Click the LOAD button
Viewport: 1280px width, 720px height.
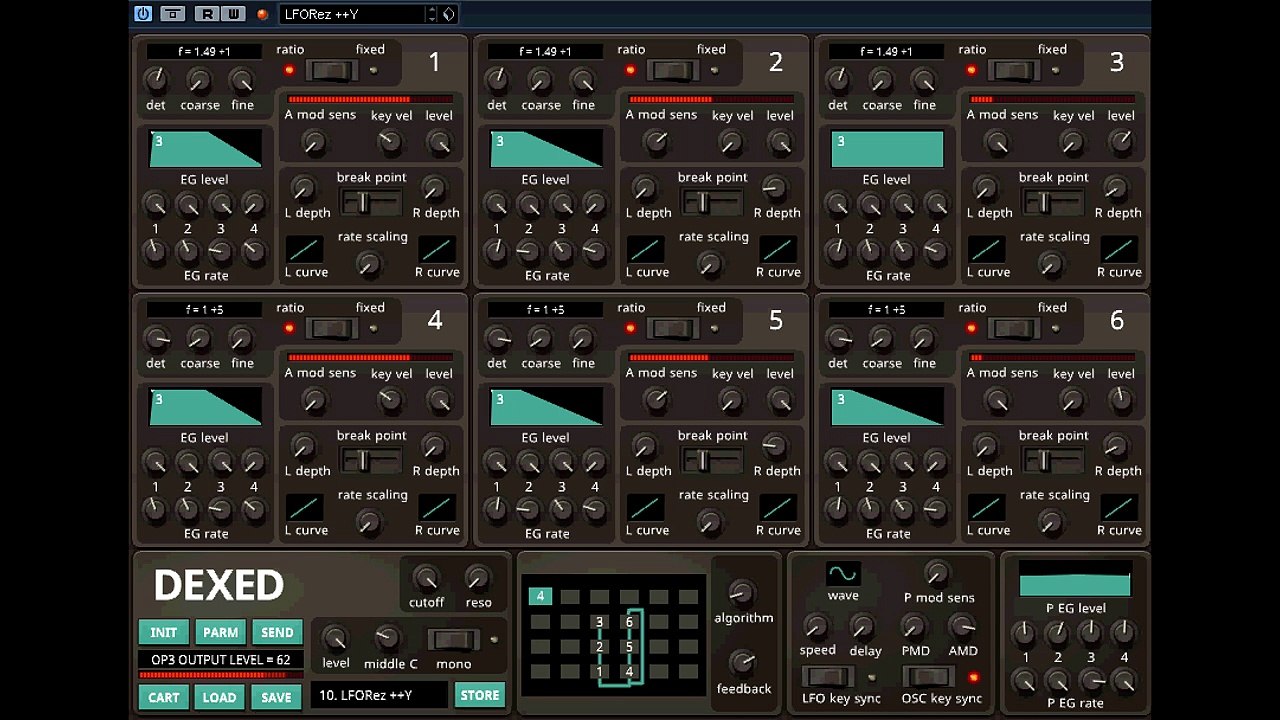coord(220,697)
